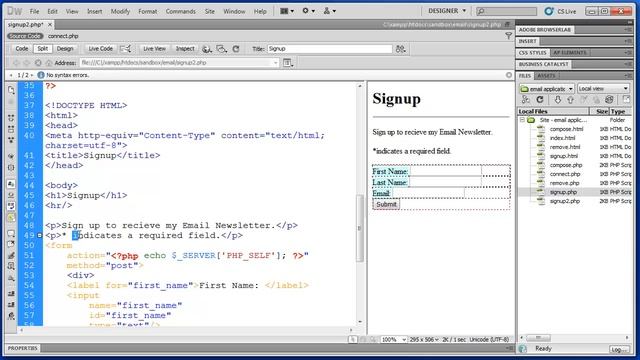Click the Log... button in Files panel

619,349
